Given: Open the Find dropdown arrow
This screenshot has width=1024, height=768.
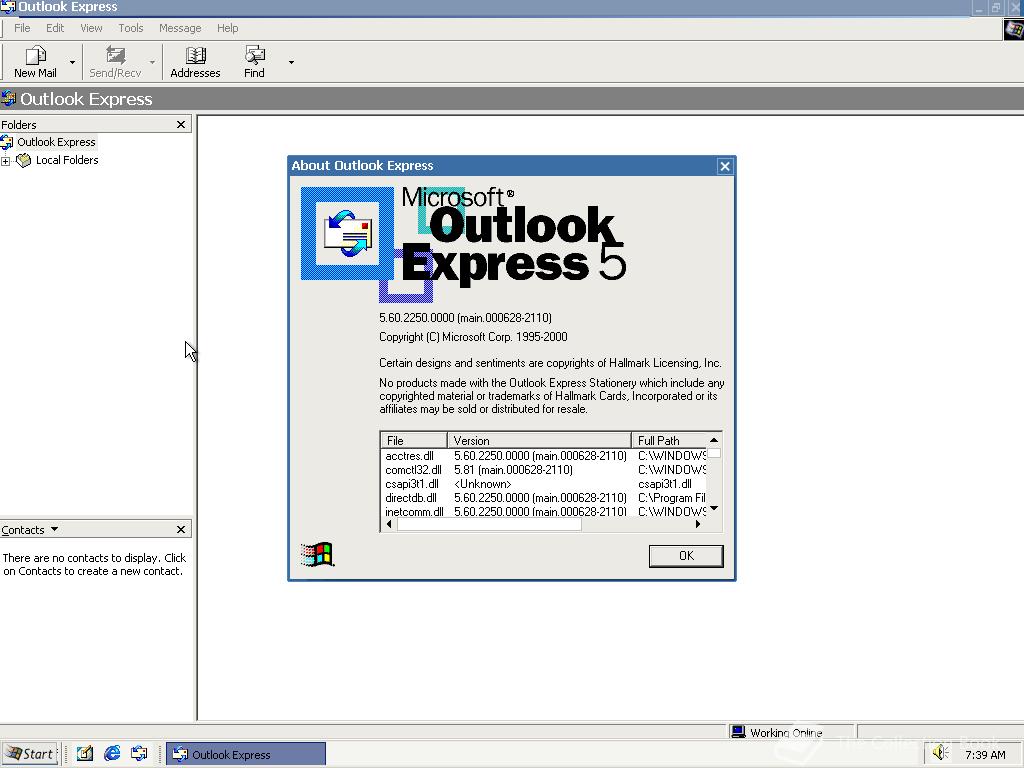Looking at the screenshot, I should [x=291, y=63].
